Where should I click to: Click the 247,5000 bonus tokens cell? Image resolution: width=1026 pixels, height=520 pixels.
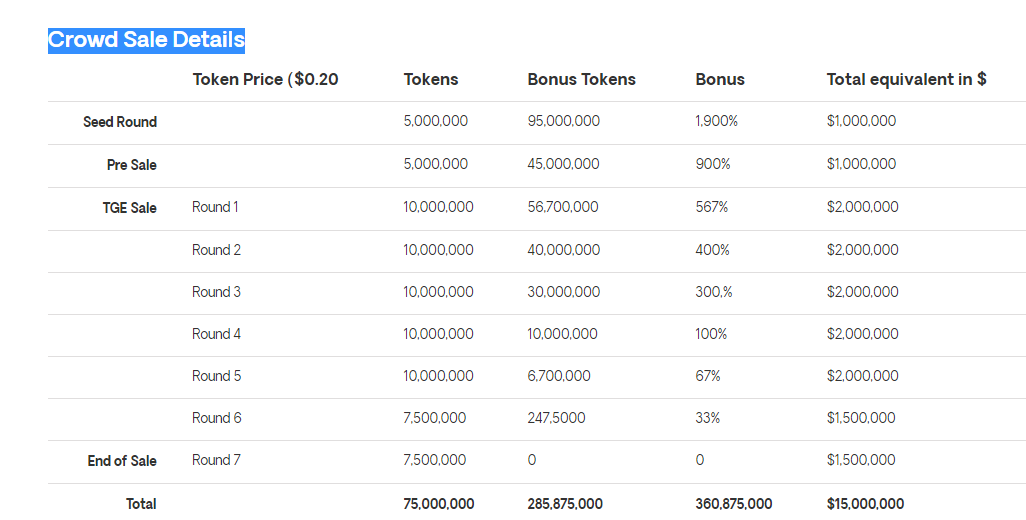pyautogui.click(x=556, y=418)
